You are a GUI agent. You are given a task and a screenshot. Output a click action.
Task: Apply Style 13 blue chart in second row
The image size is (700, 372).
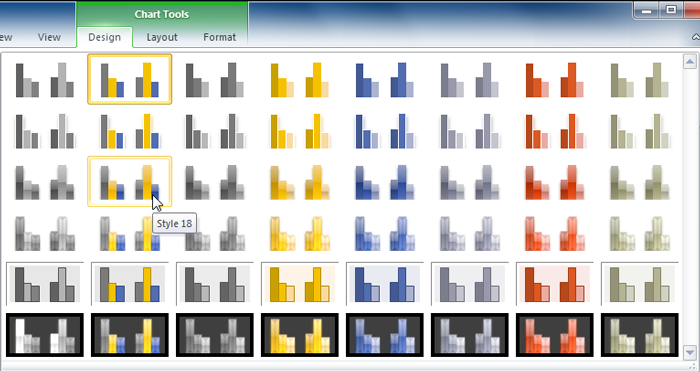click(384, 131)
